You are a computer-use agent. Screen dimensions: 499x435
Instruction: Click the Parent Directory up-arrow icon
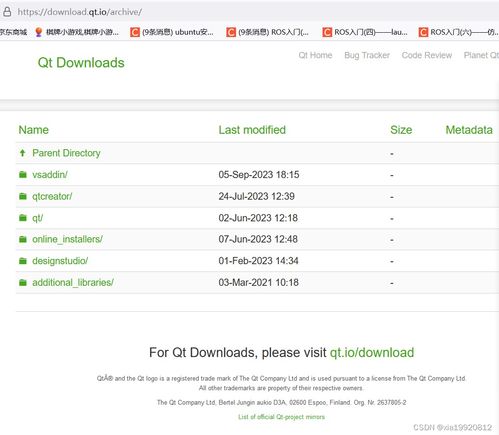tap(22, 153)
